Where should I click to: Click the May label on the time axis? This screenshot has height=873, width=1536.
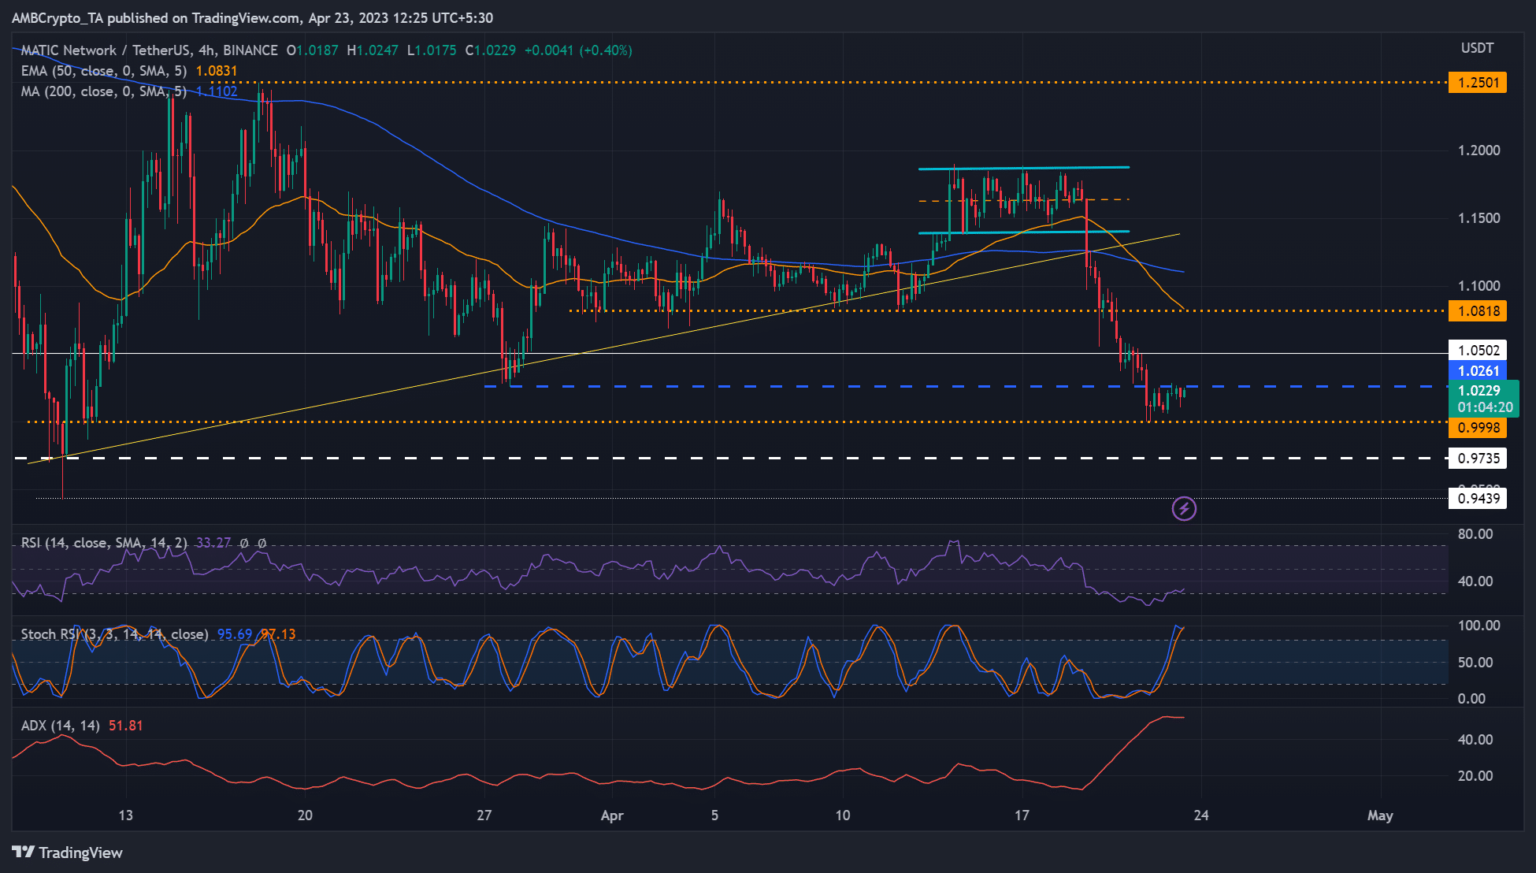pyautogui.click(x=1380, y=815)
